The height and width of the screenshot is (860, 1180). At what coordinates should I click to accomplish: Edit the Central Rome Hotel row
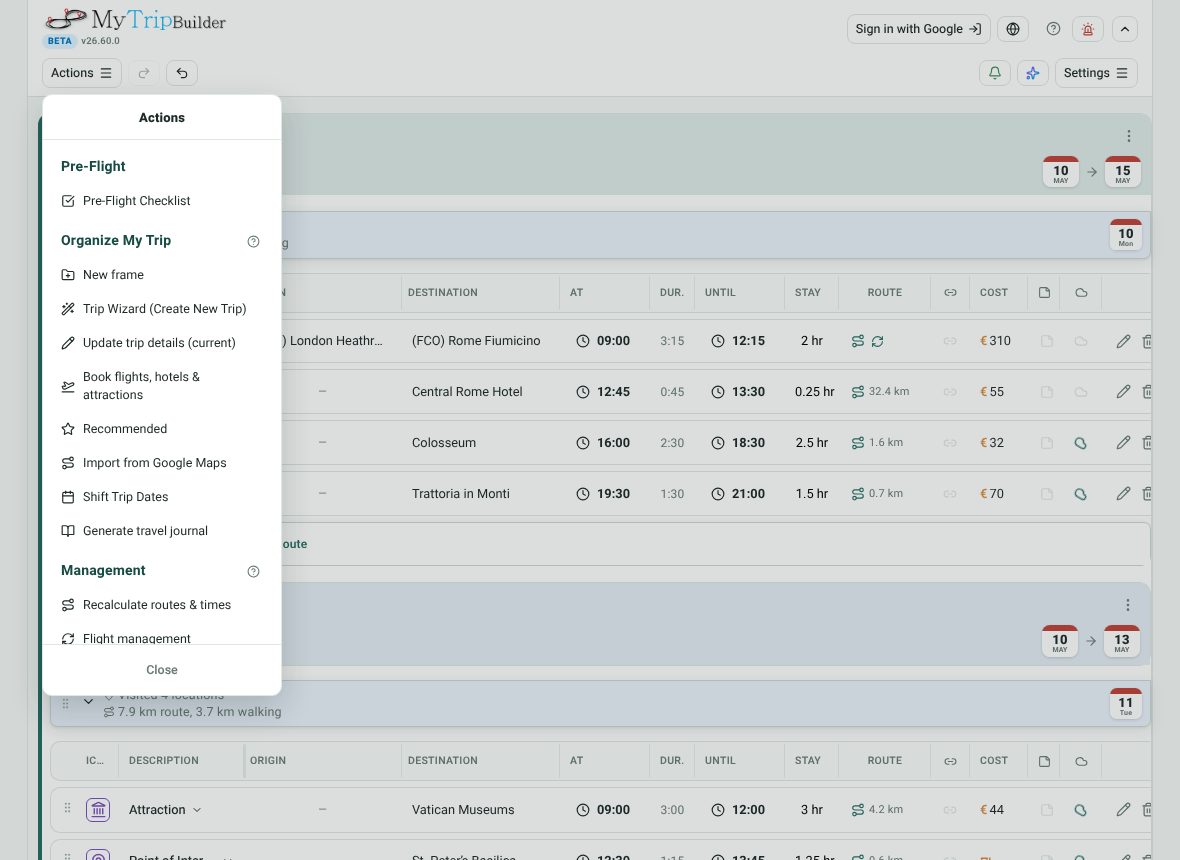pos(1123,392)
